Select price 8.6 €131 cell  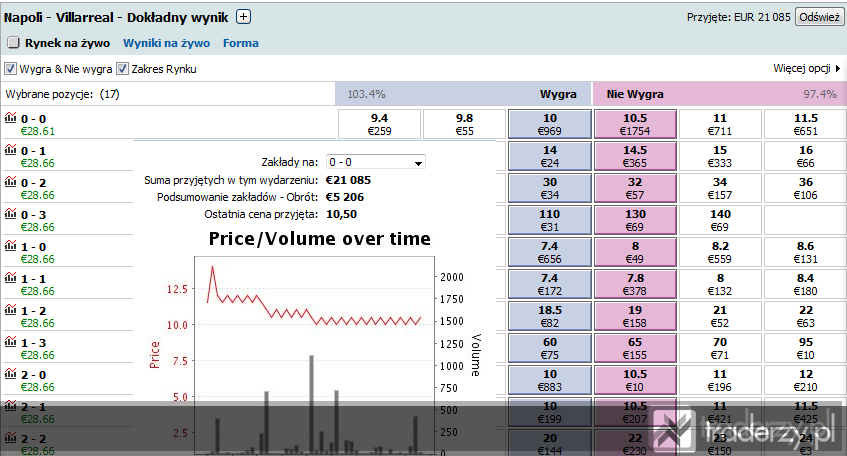(805, 252)
